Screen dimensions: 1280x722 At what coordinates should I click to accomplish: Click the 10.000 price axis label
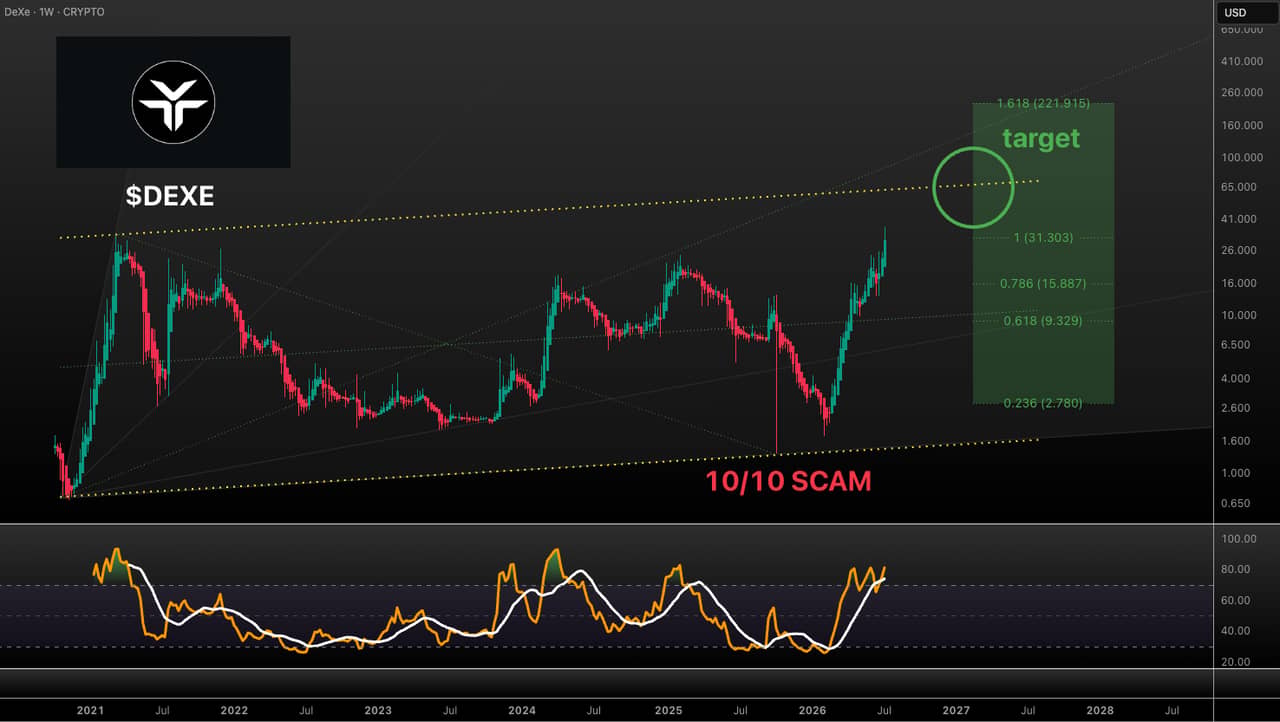click(1240, 315)
